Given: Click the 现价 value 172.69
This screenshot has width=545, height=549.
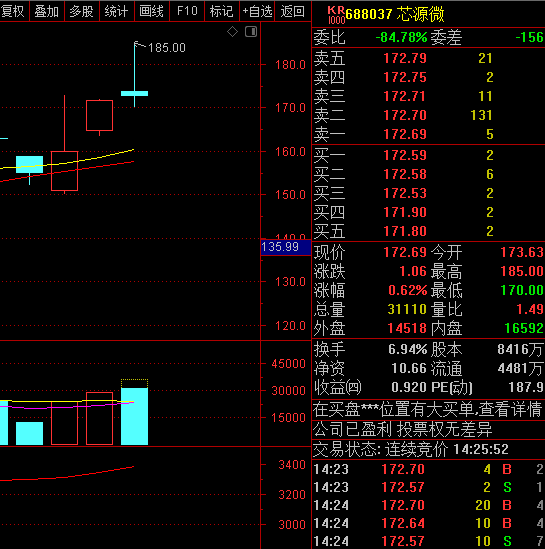Looking at the screenshot, I should [x=405, y=252].
